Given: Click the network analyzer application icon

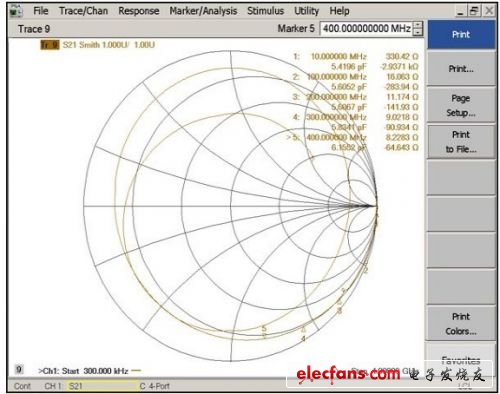Looking at the screenshot, I should (x=16, y=12).
